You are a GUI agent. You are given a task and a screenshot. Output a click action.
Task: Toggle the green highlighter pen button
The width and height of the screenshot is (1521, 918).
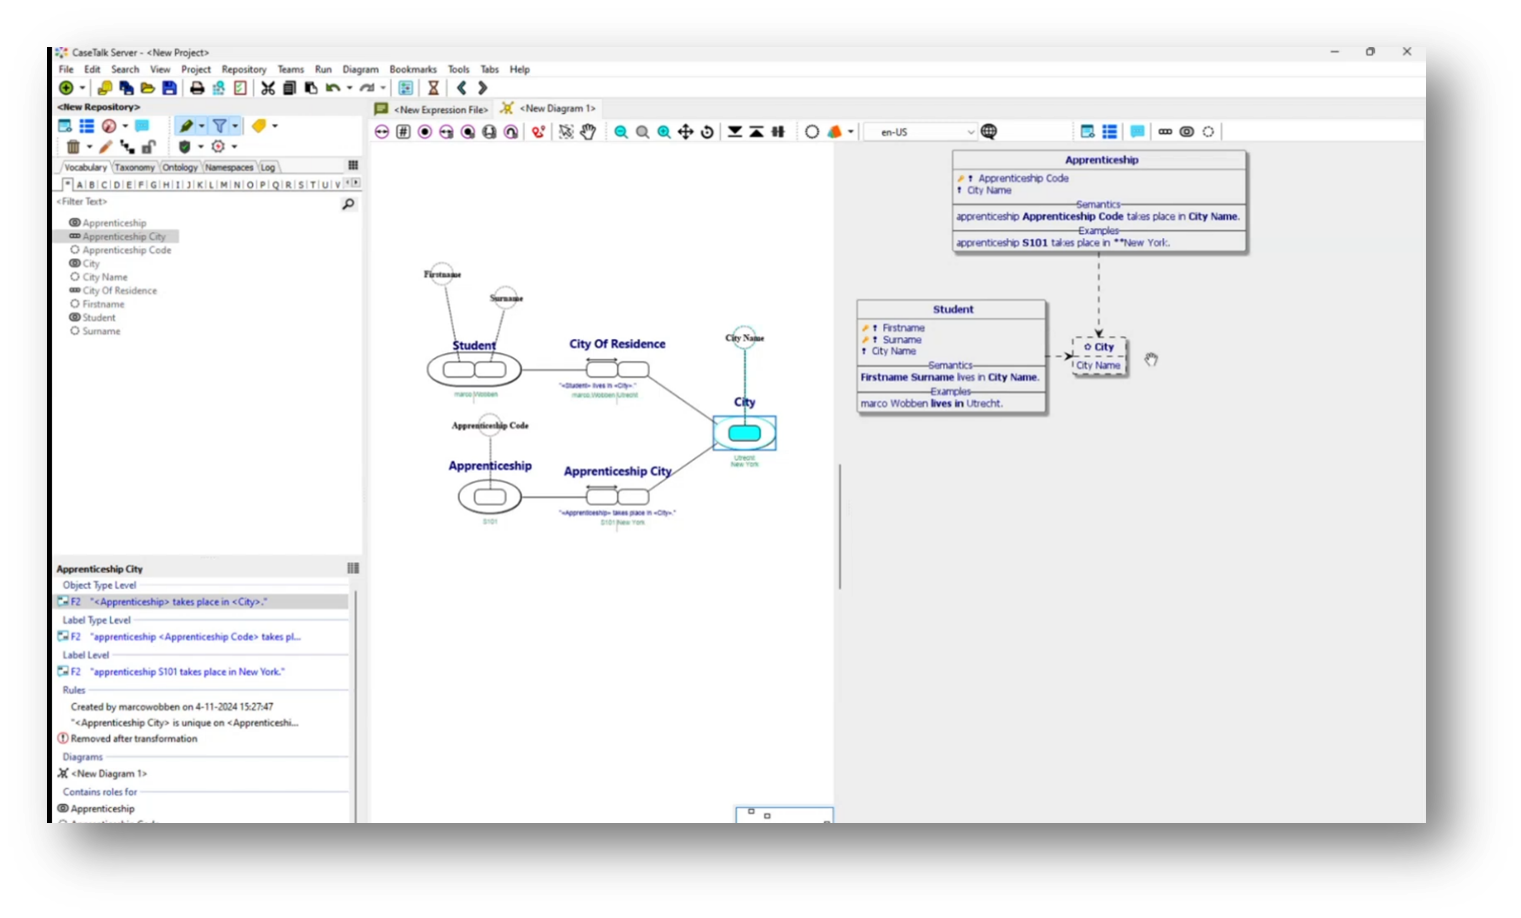(x=186, y=126)
